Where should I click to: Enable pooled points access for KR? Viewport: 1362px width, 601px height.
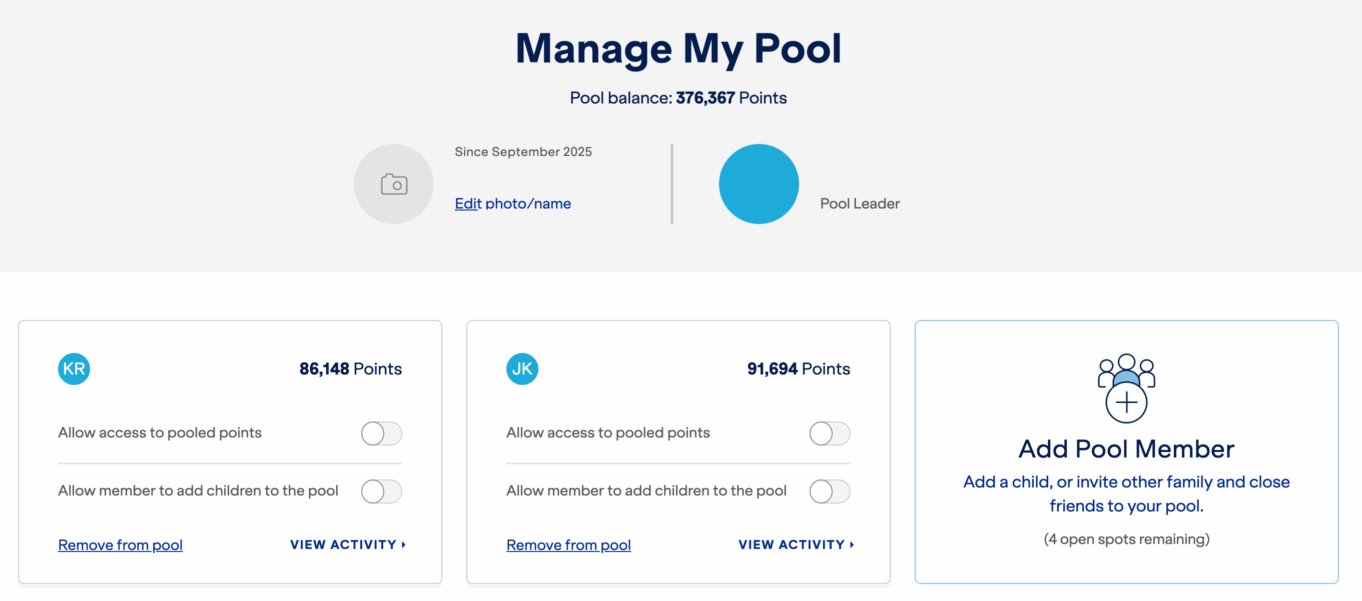pos(381,433)
